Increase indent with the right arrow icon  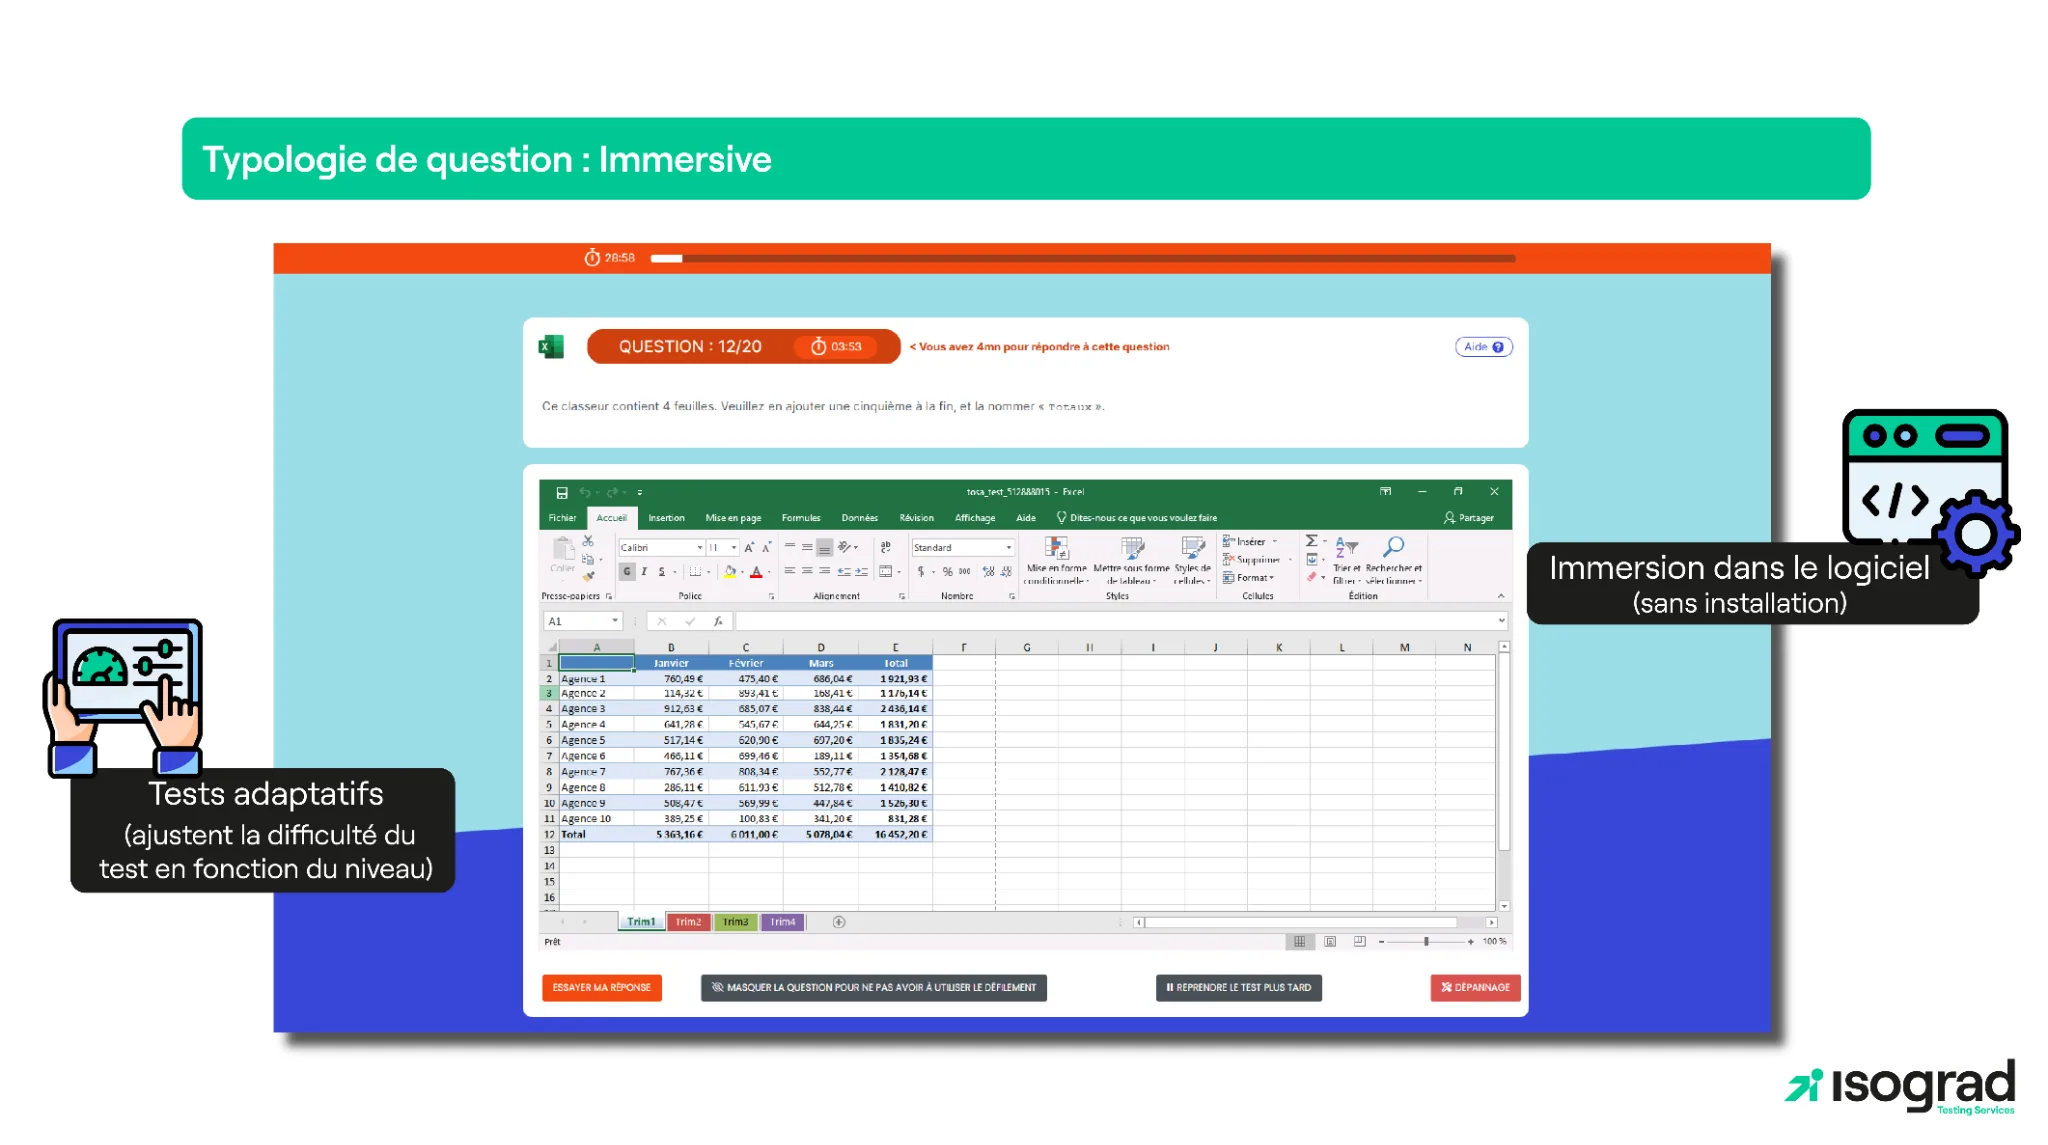(861, 571)
